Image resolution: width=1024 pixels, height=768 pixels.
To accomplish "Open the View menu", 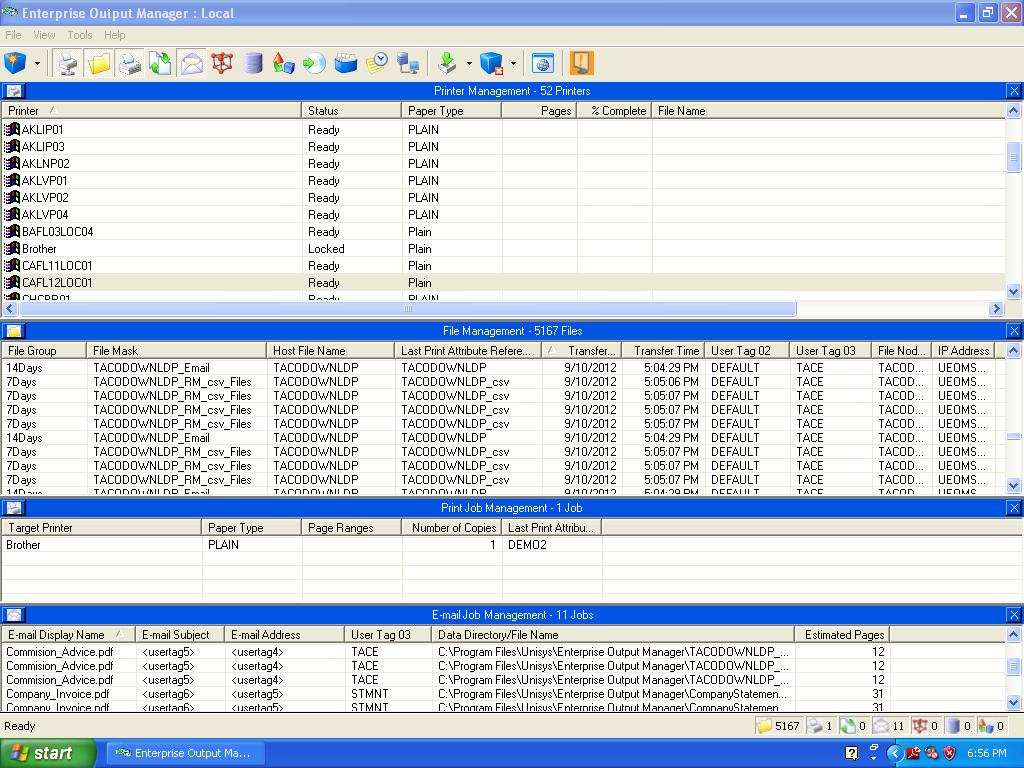I will pyautogui.click(x=44, y=35).
